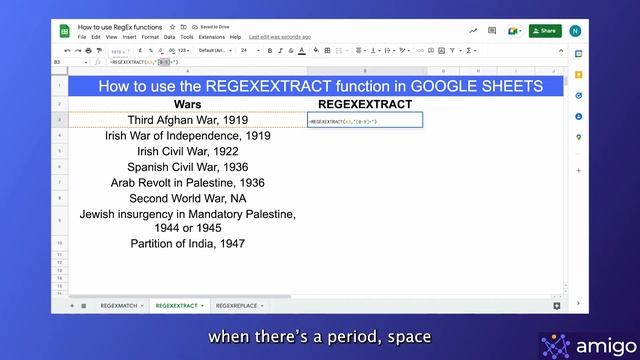Switch to the REGEXMATCH sheet tab

tap(122, 306)
